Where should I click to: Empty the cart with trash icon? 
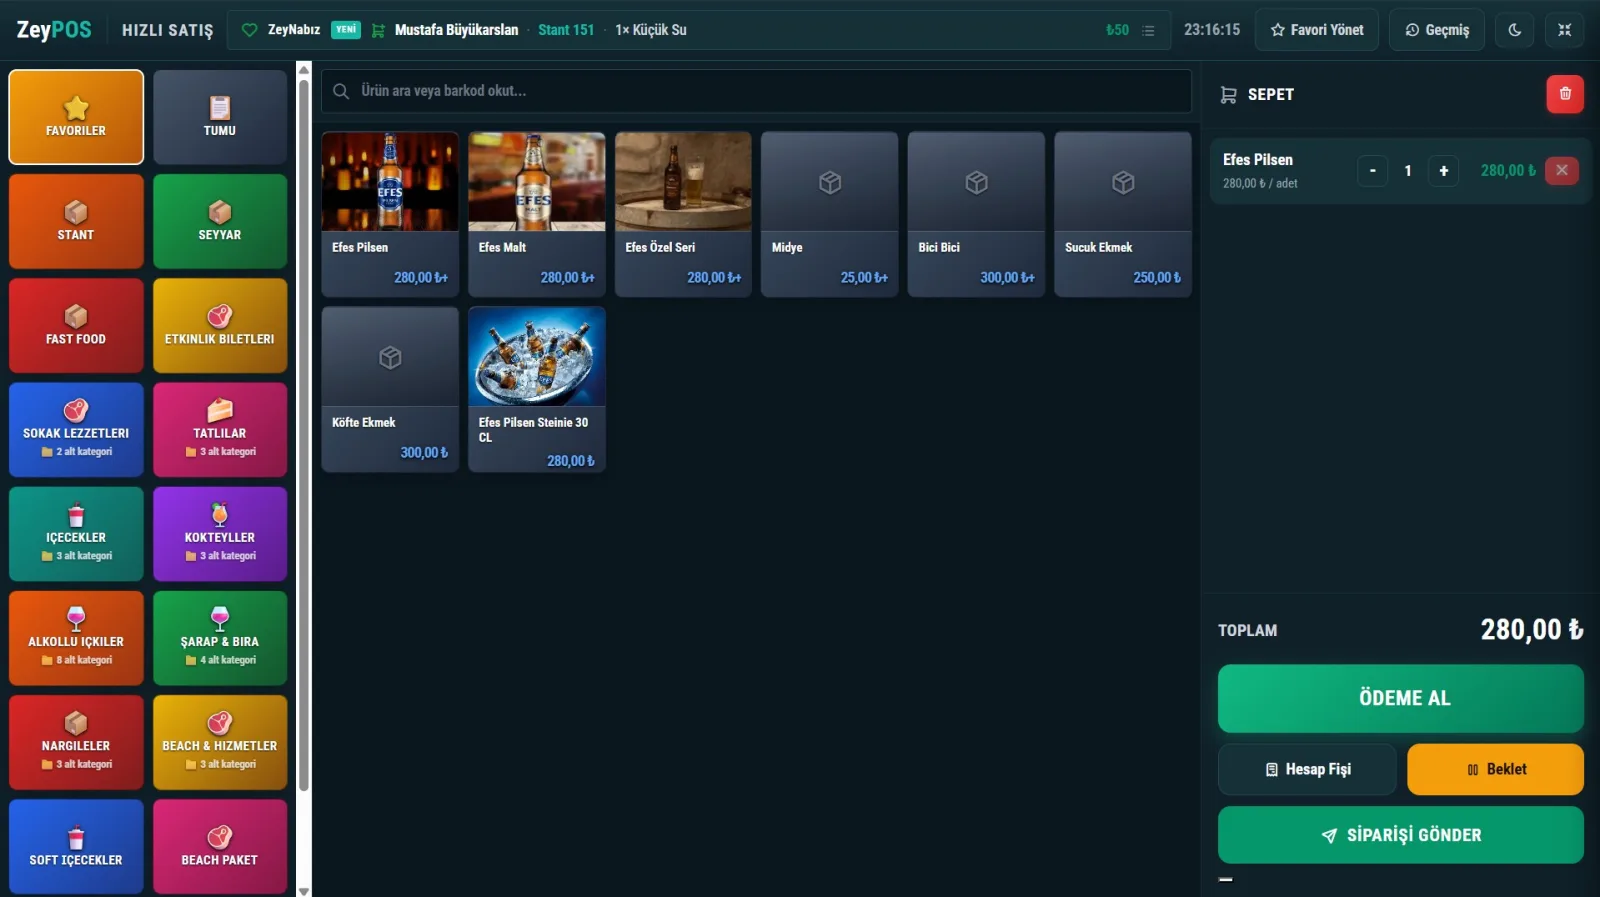[1565, 94]
